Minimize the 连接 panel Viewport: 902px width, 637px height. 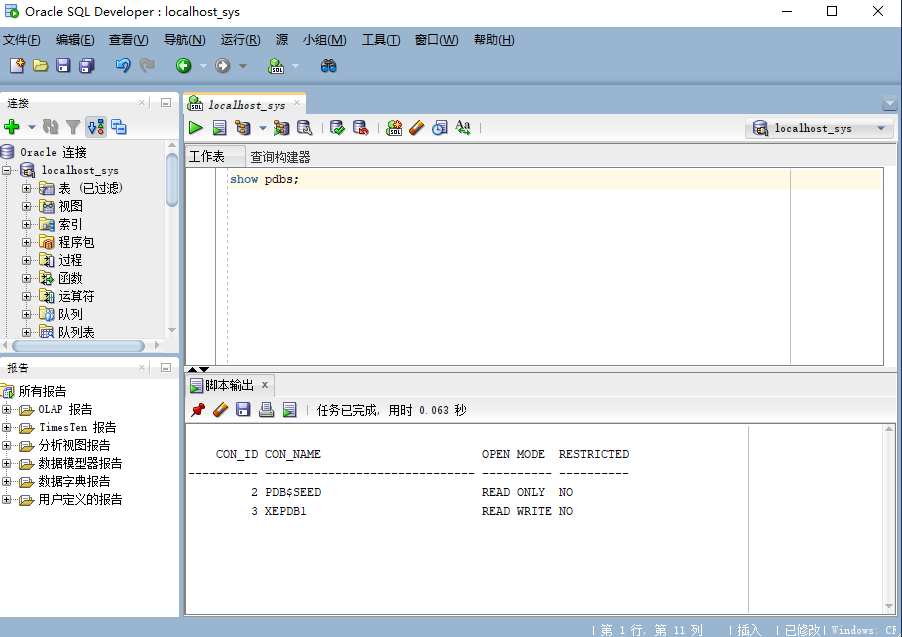tap(166, 103)
